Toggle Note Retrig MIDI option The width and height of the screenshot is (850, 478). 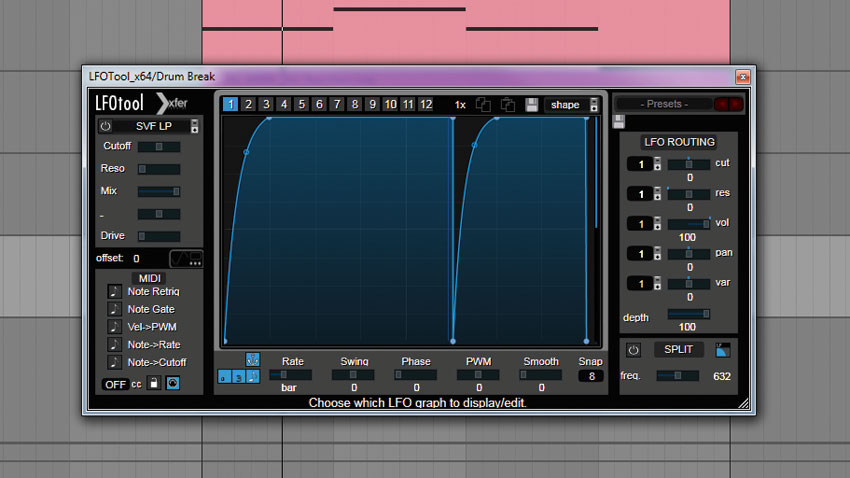pyautogui.click(x=114, y=292)
